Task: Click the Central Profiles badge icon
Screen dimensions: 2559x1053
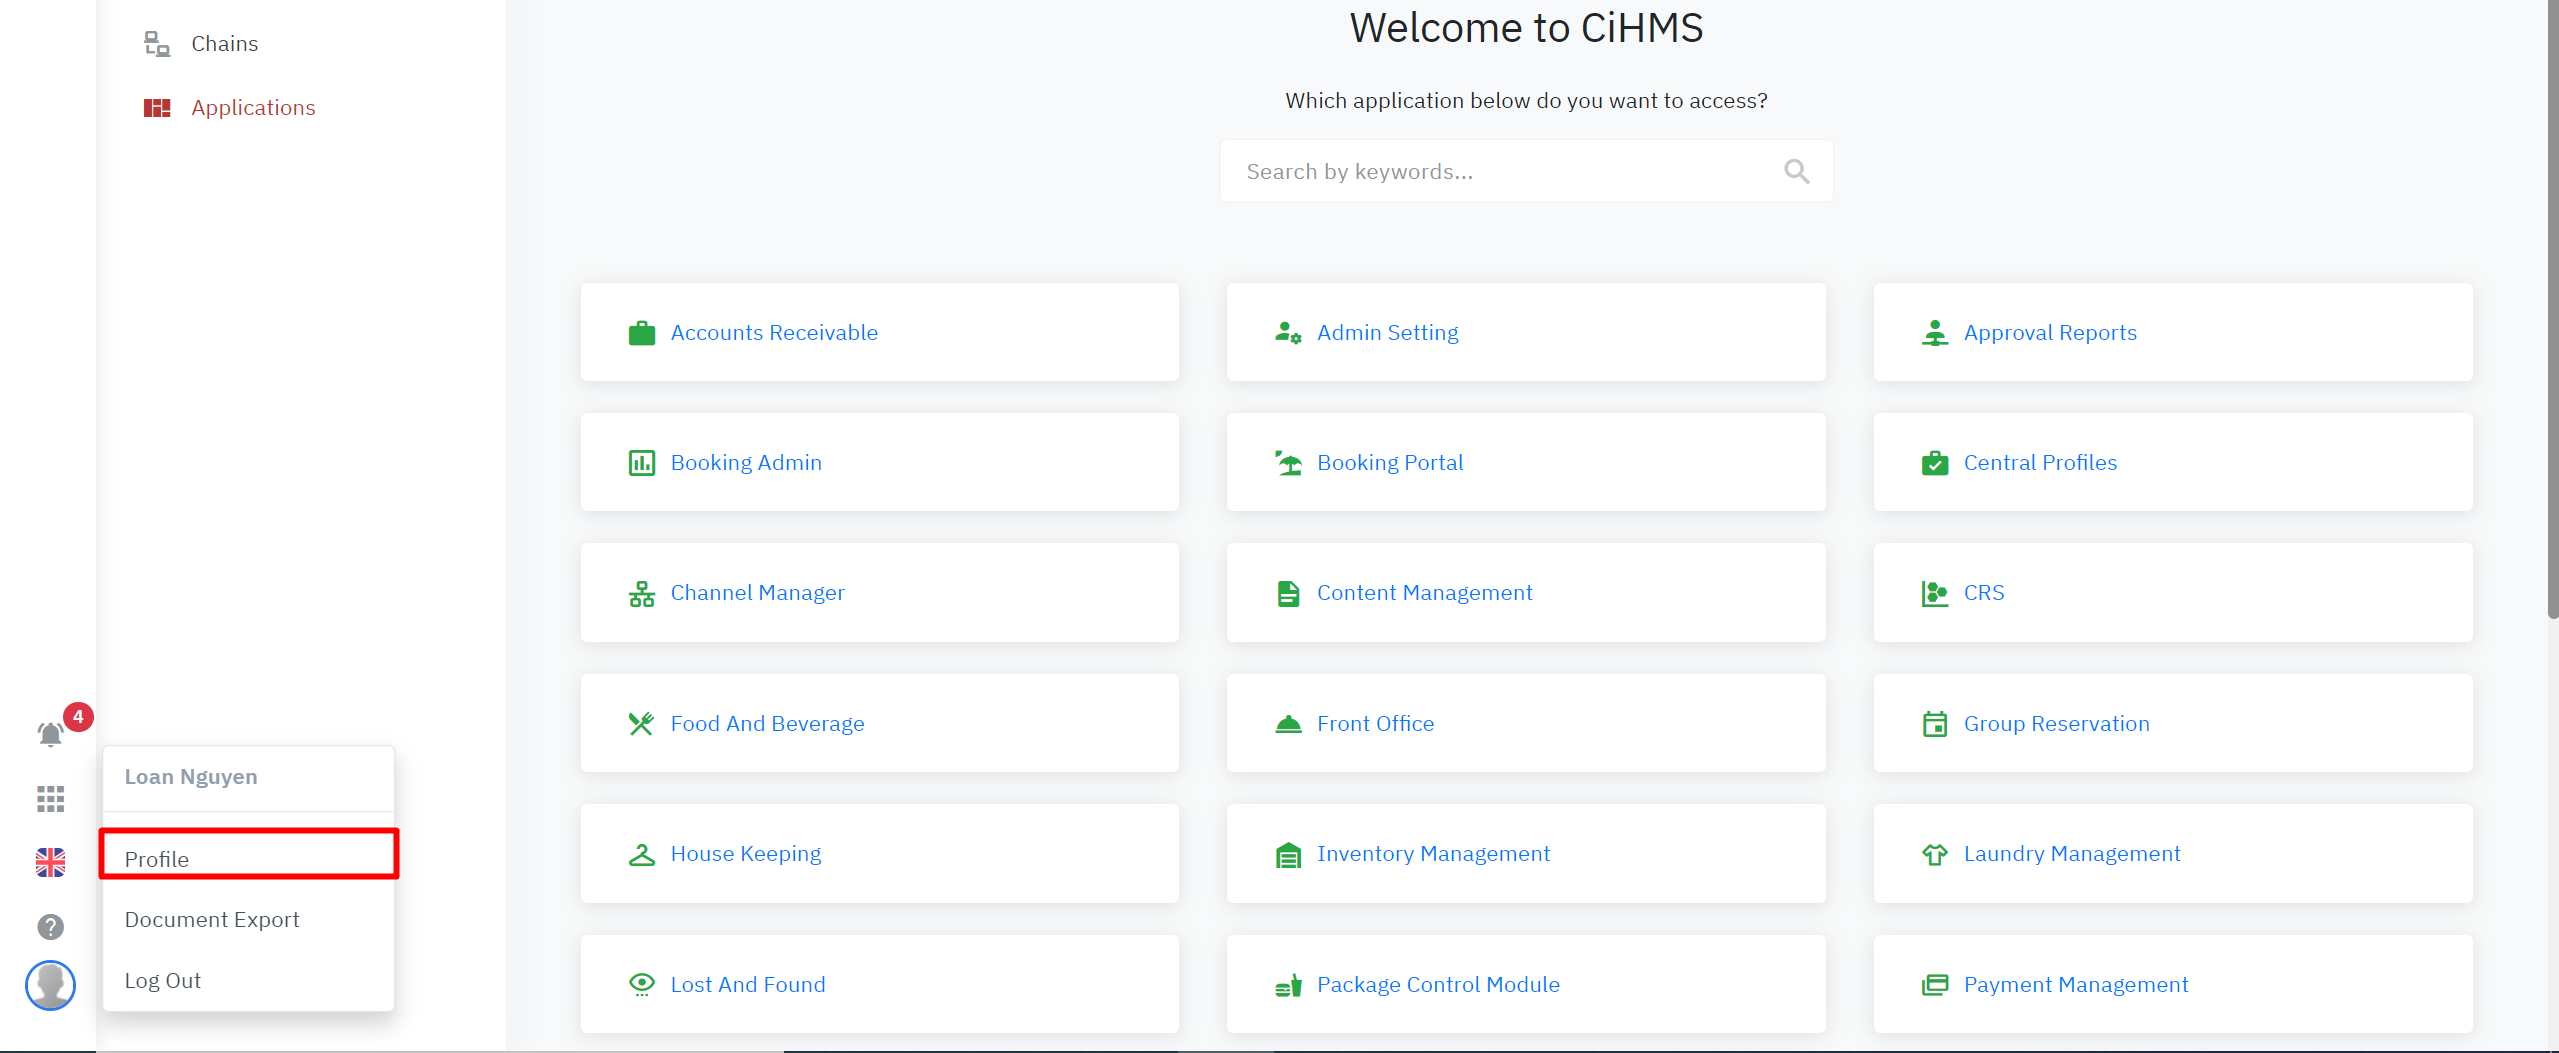Action: pyautogui.click(x=1935, y=463)
